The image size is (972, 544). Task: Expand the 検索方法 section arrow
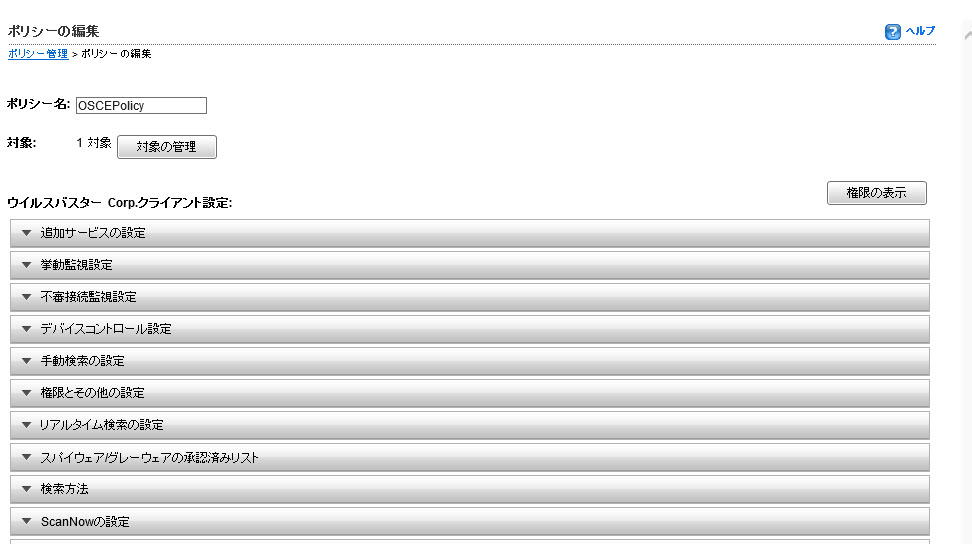[x=26, y=489]
